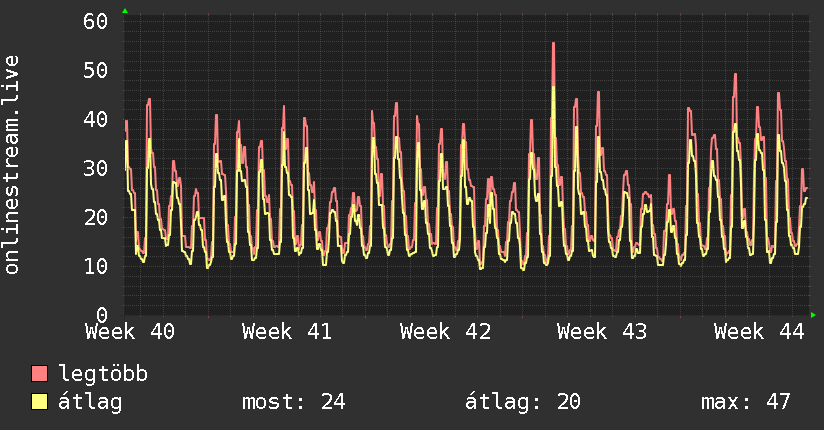Click the Week 40 axis label
The width and height of the screenshot is (824, 430).
(x=130, y=332)
